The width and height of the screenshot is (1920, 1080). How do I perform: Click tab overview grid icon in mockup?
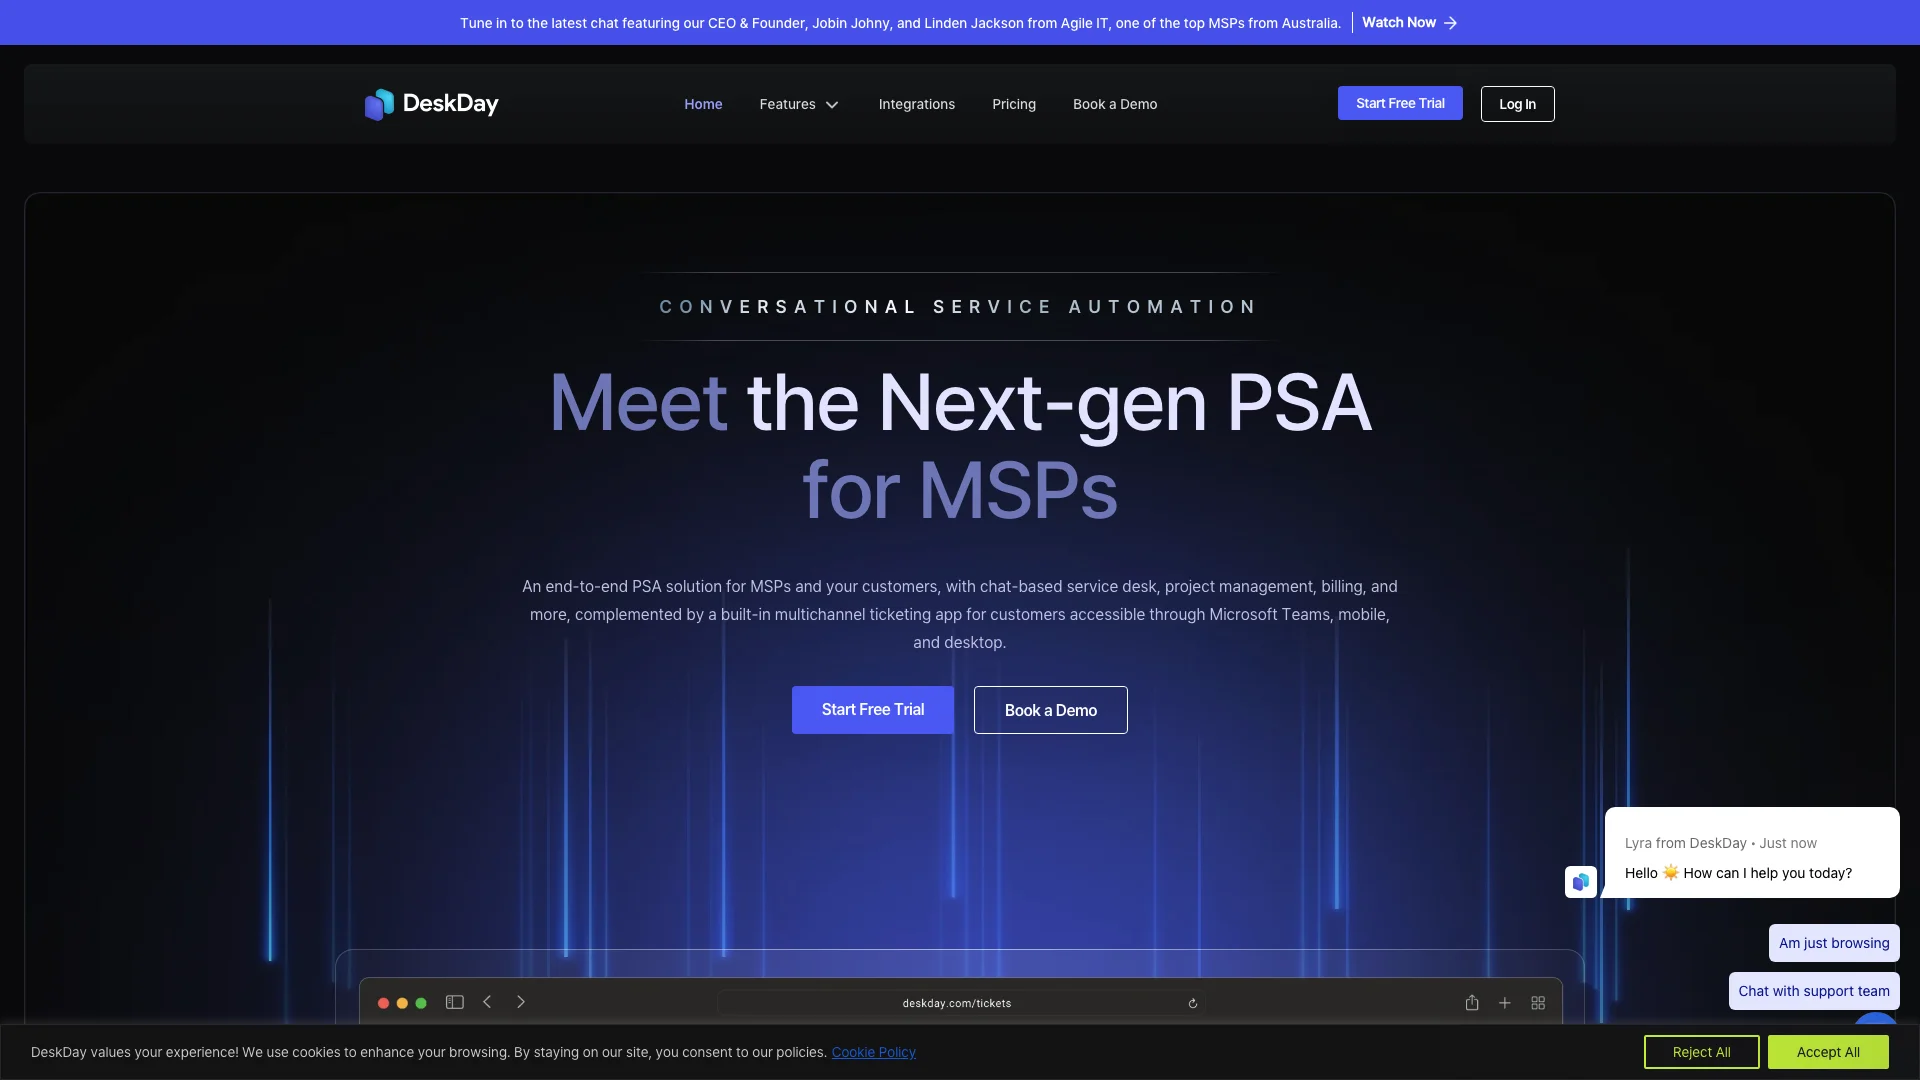coord(1538,1003)
